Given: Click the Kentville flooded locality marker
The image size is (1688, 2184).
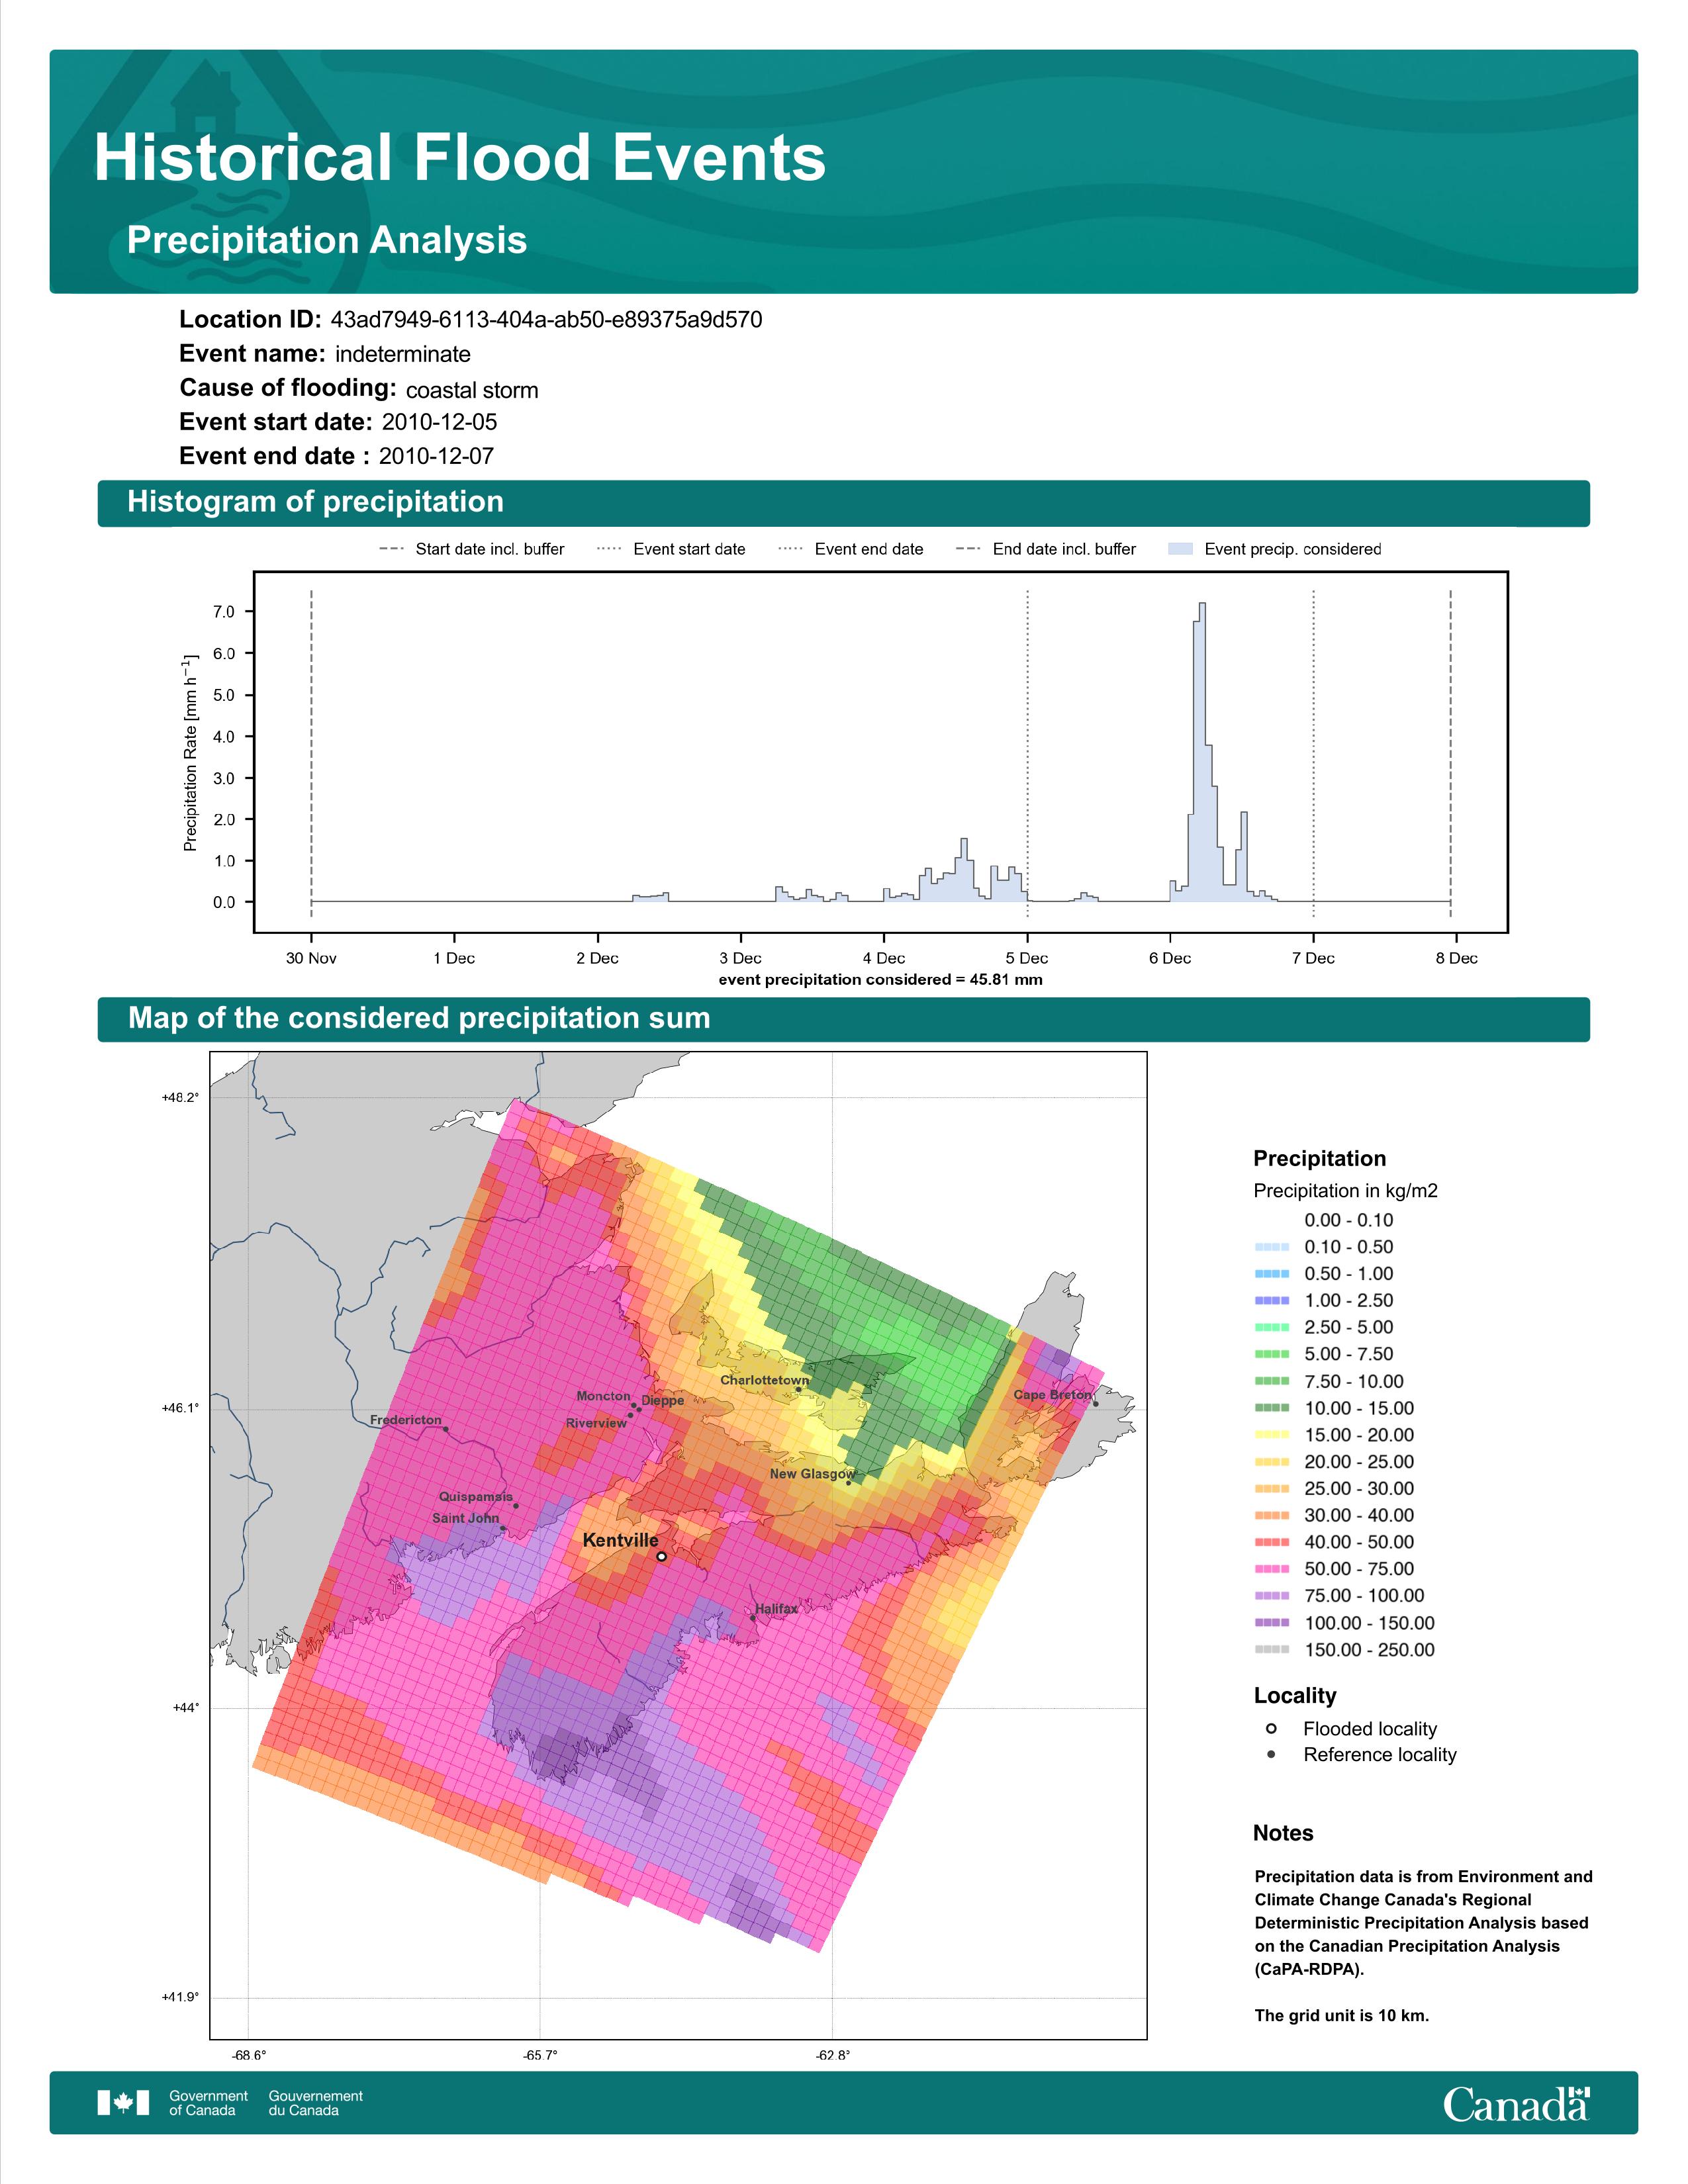Looking at the screenshot, I should click(661, 1556).
